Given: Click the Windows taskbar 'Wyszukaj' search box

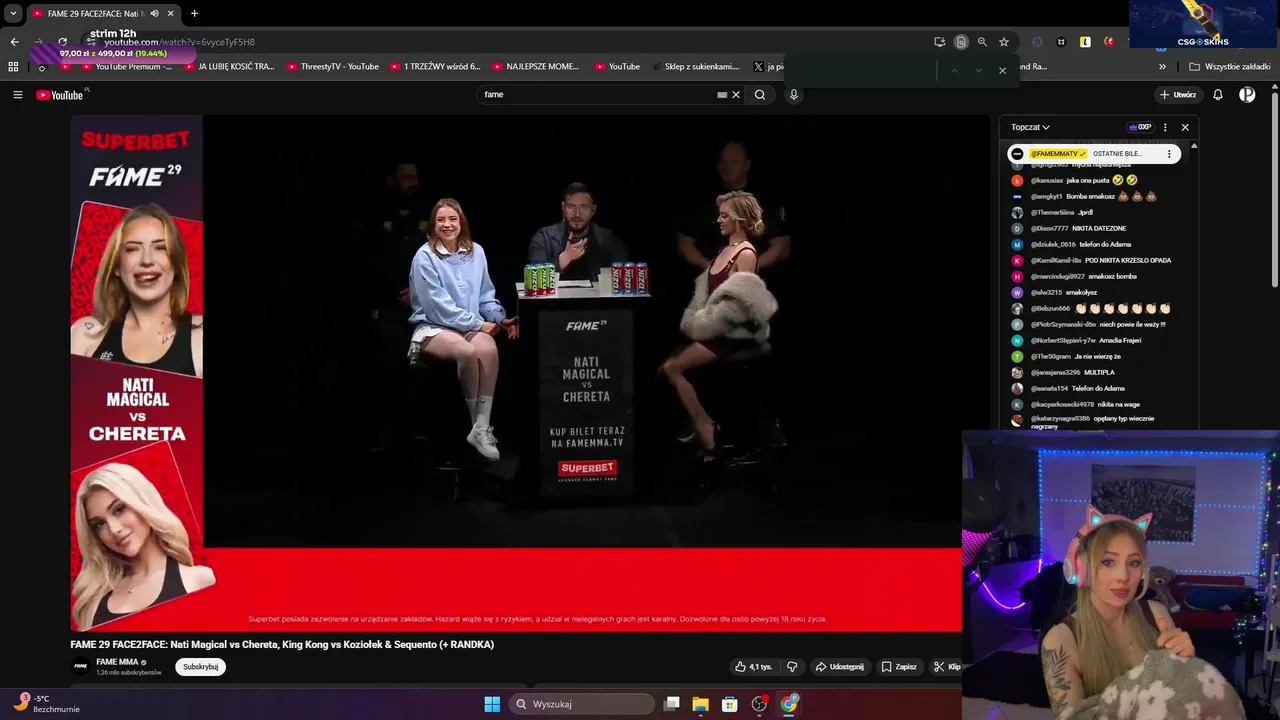Looking at the screenshot, I should [582, 704].
